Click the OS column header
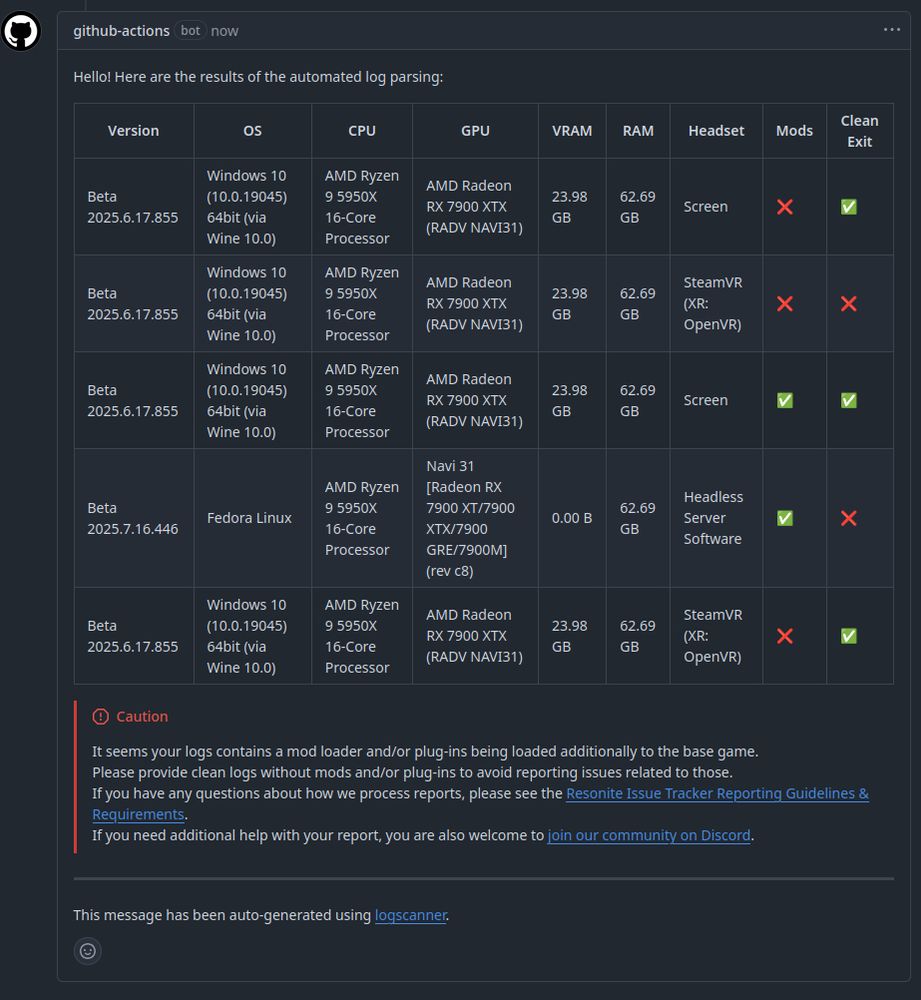 click(x=253, y=131)
